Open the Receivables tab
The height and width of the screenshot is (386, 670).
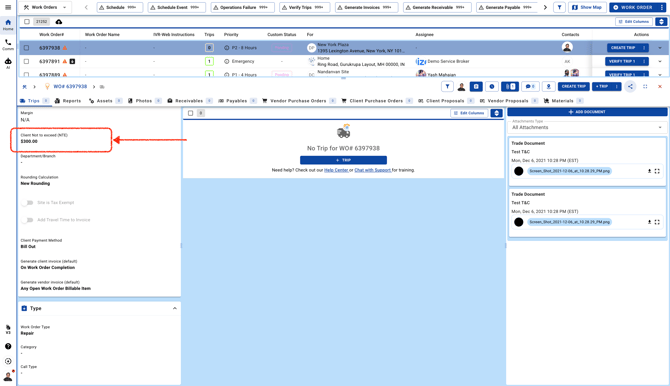pos(189,101)
